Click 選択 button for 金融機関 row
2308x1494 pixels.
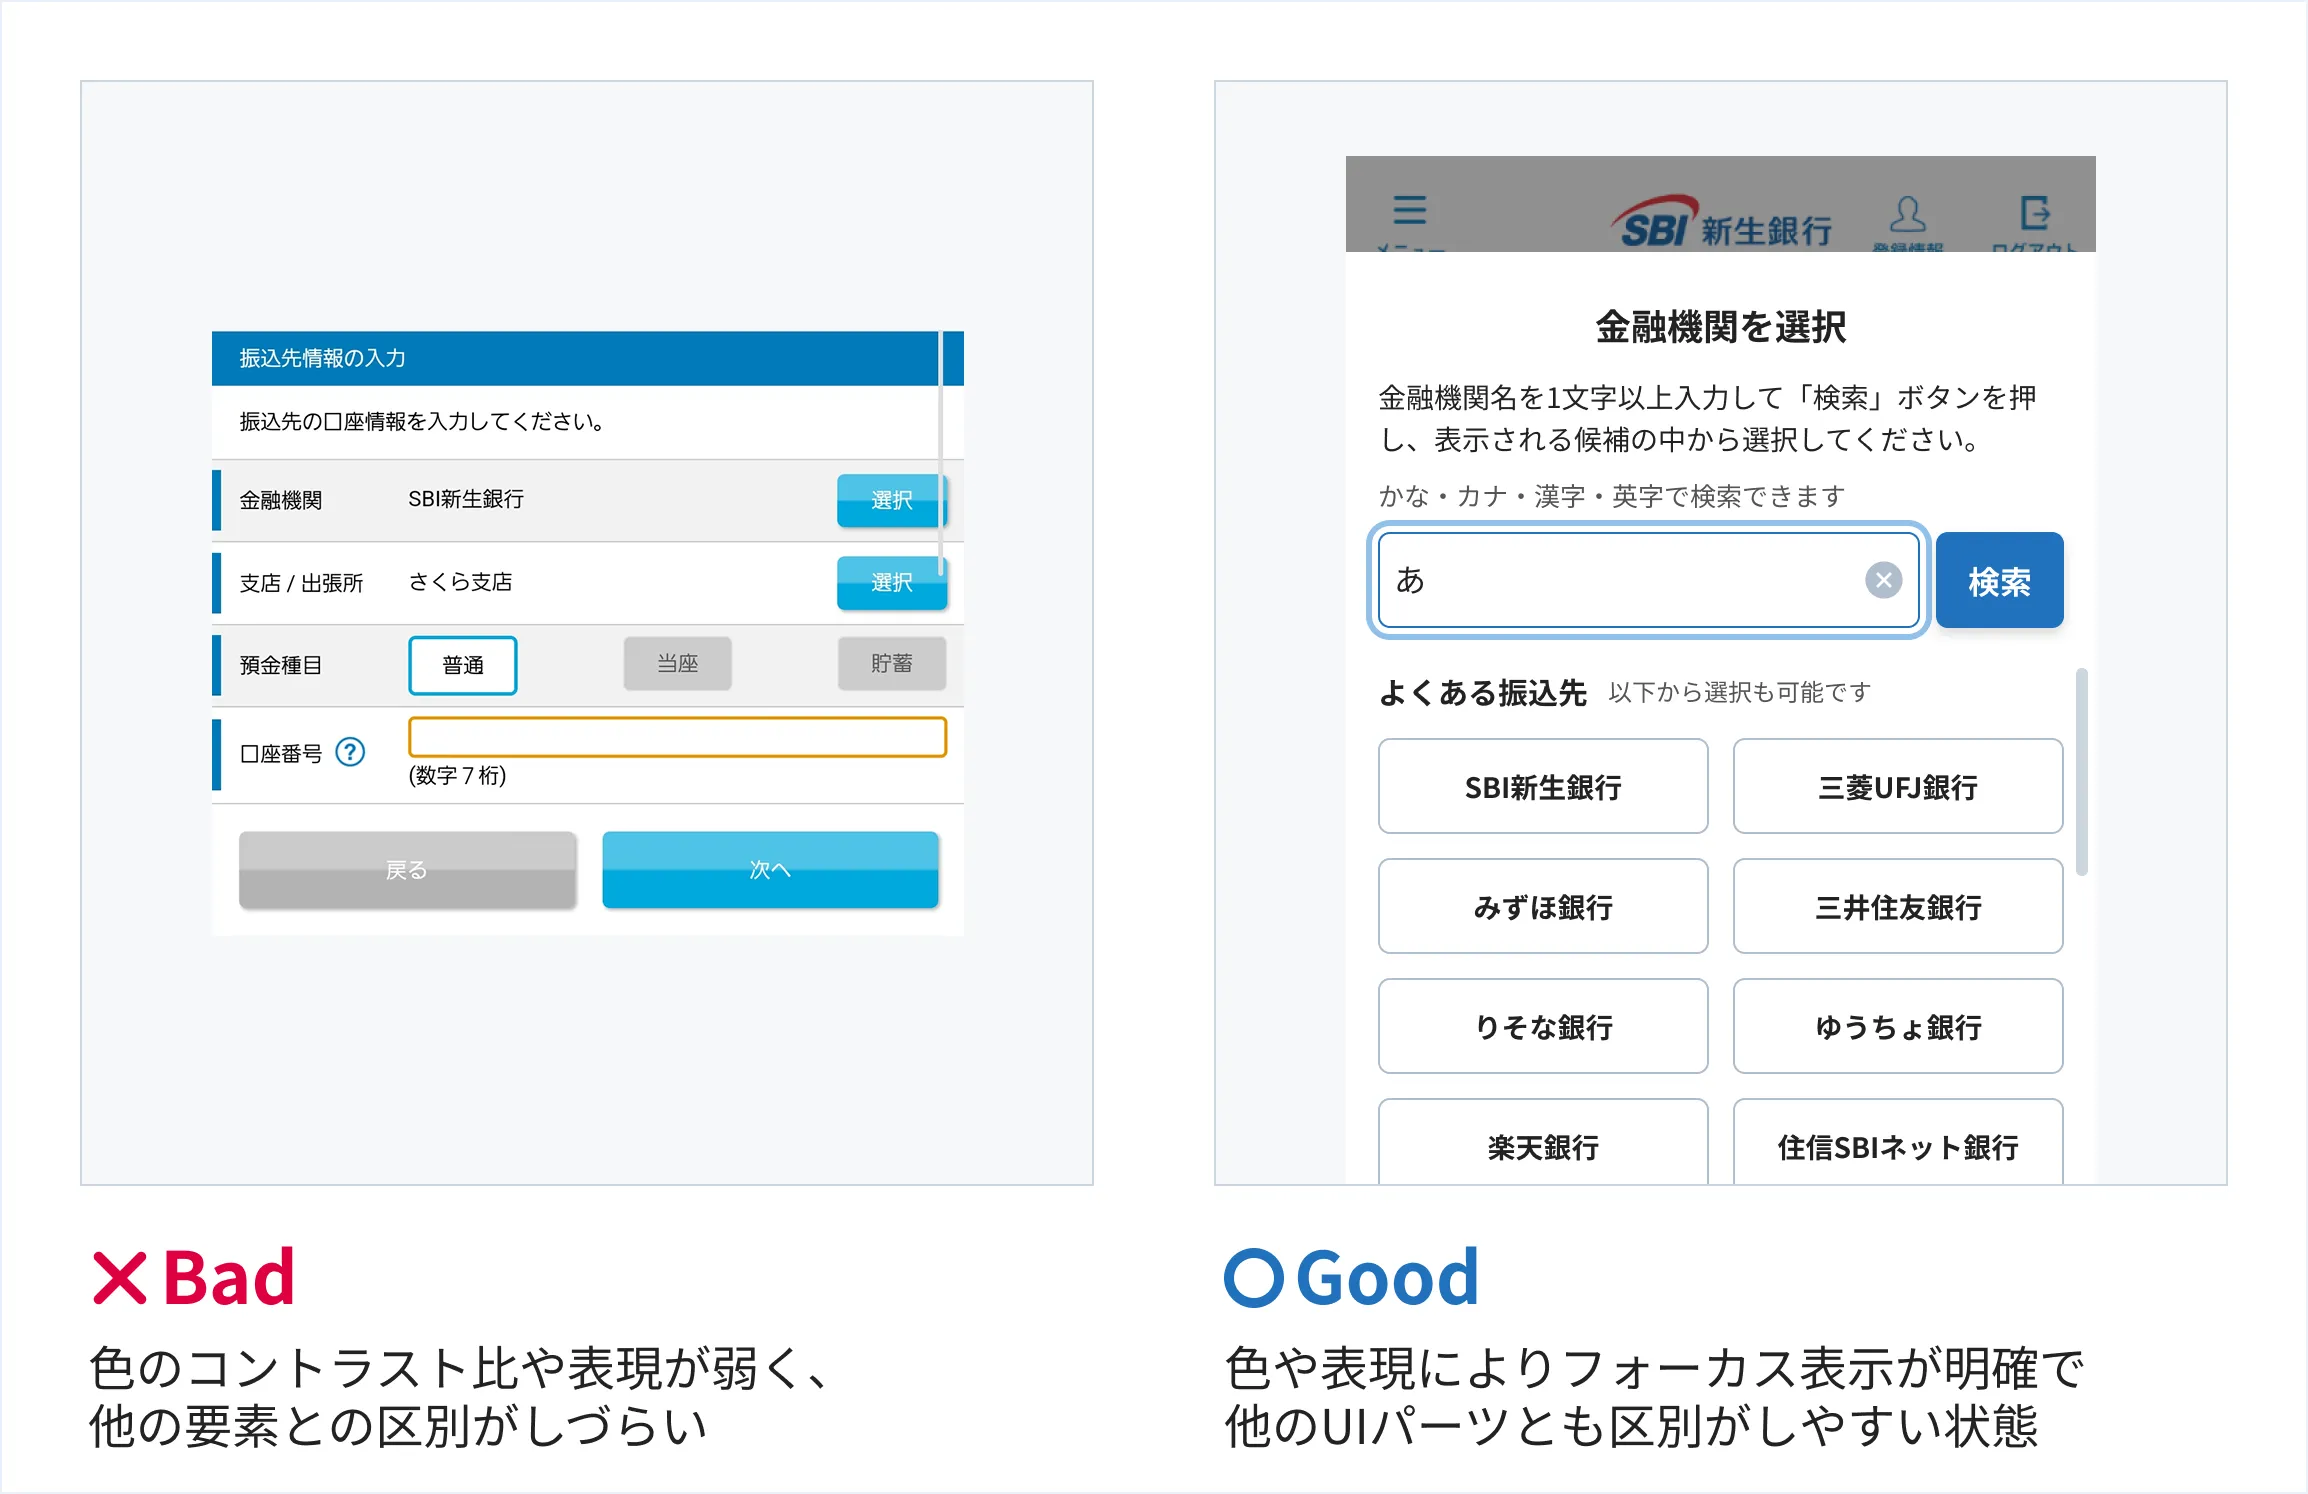(890, 500)
